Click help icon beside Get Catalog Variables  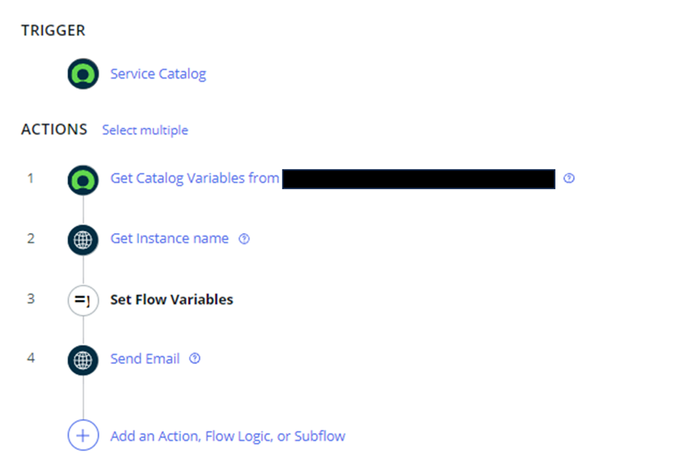point(568,178)
